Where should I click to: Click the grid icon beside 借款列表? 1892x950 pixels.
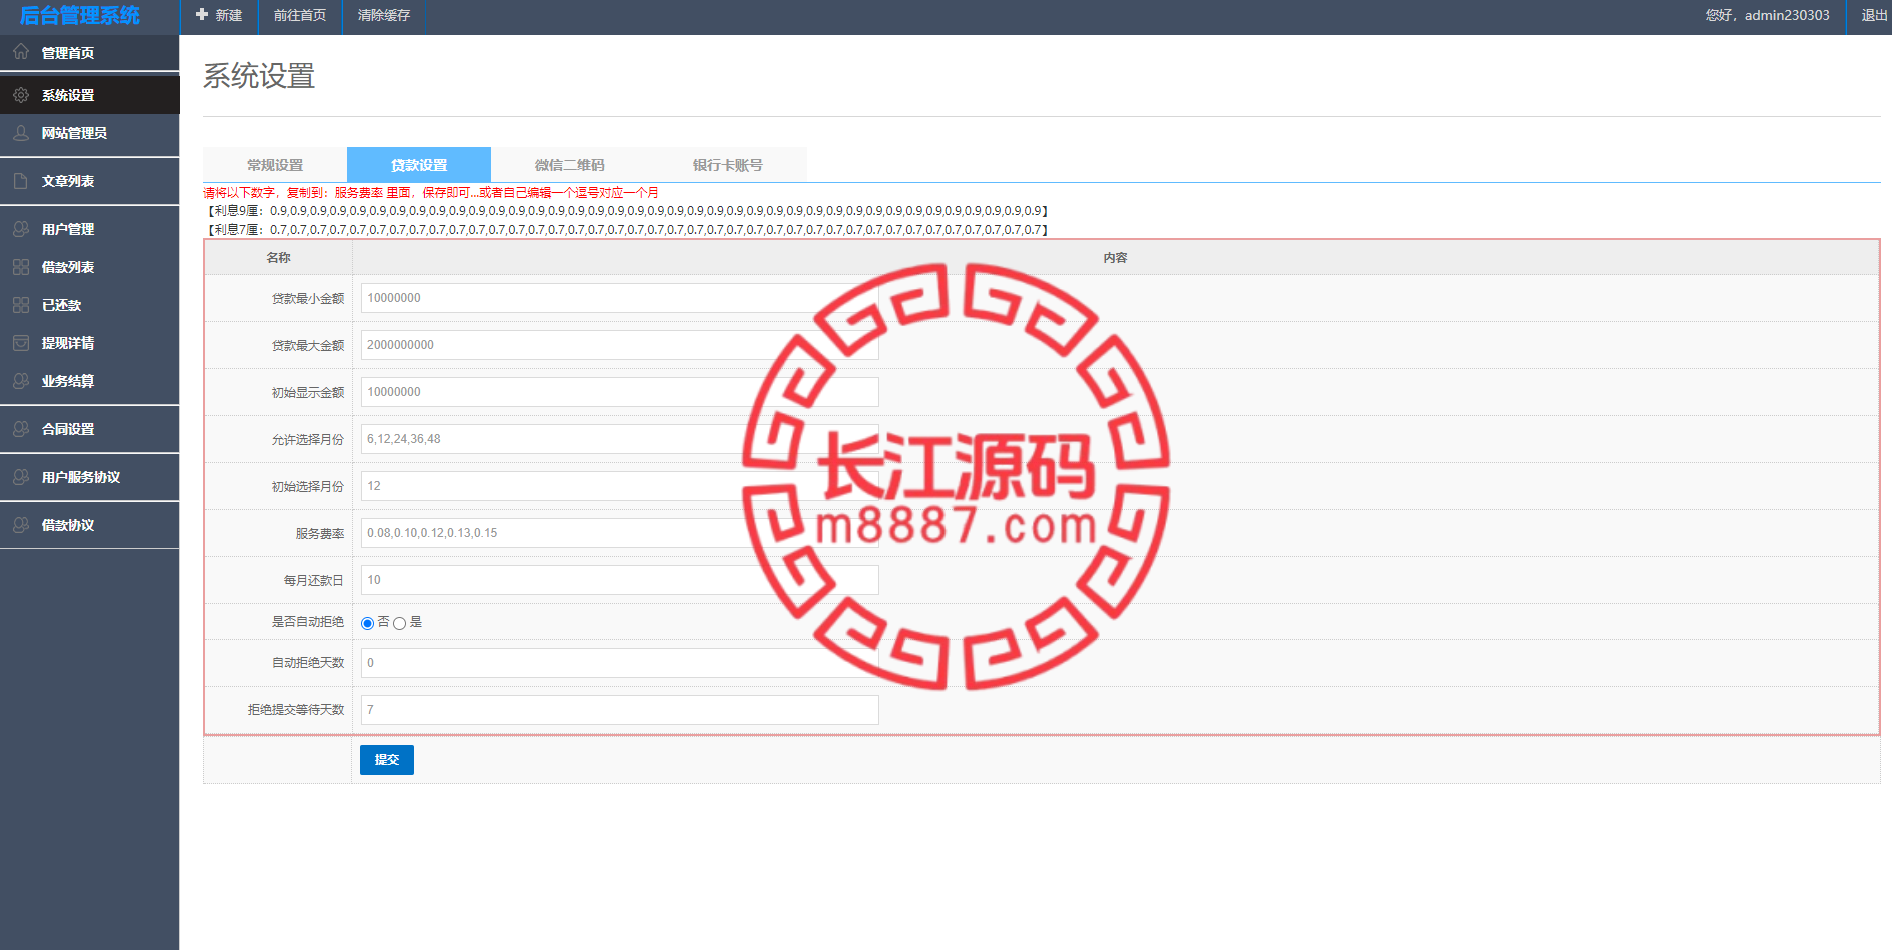21,267
